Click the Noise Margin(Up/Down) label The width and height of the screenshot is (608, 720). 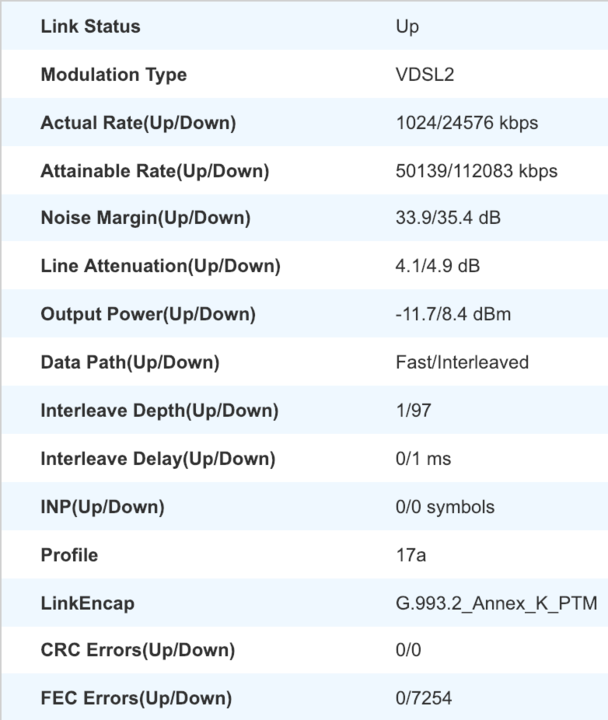146,218
